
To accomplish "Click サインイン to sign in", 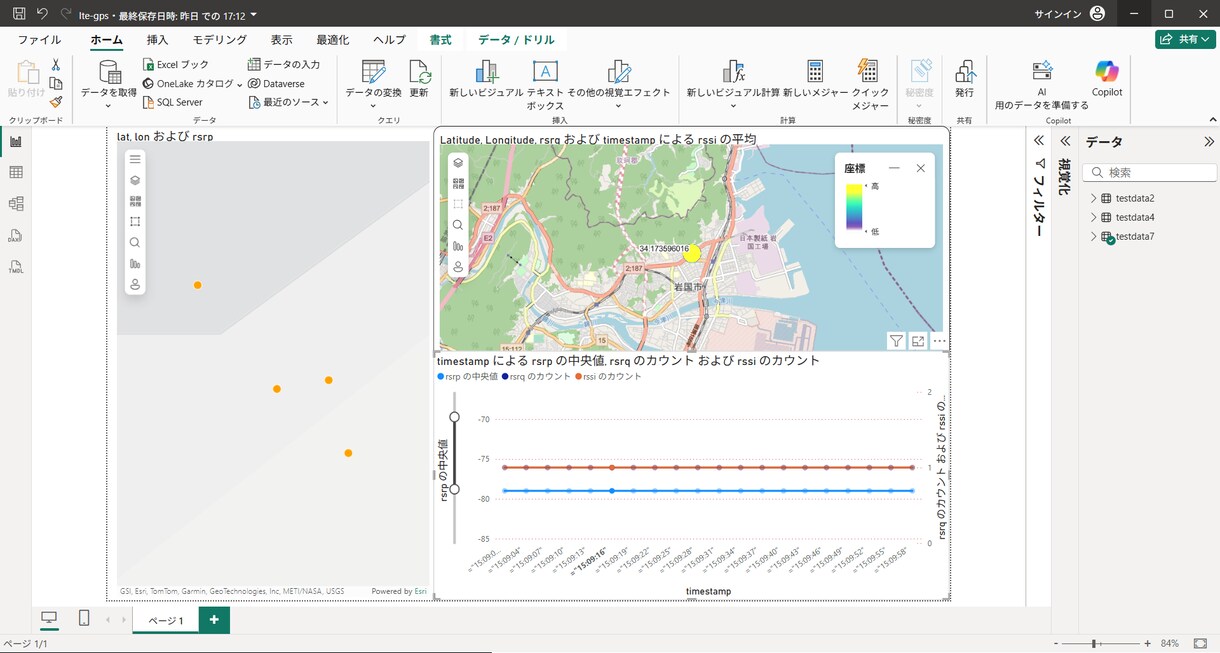I will click(x=1058, y=14).
